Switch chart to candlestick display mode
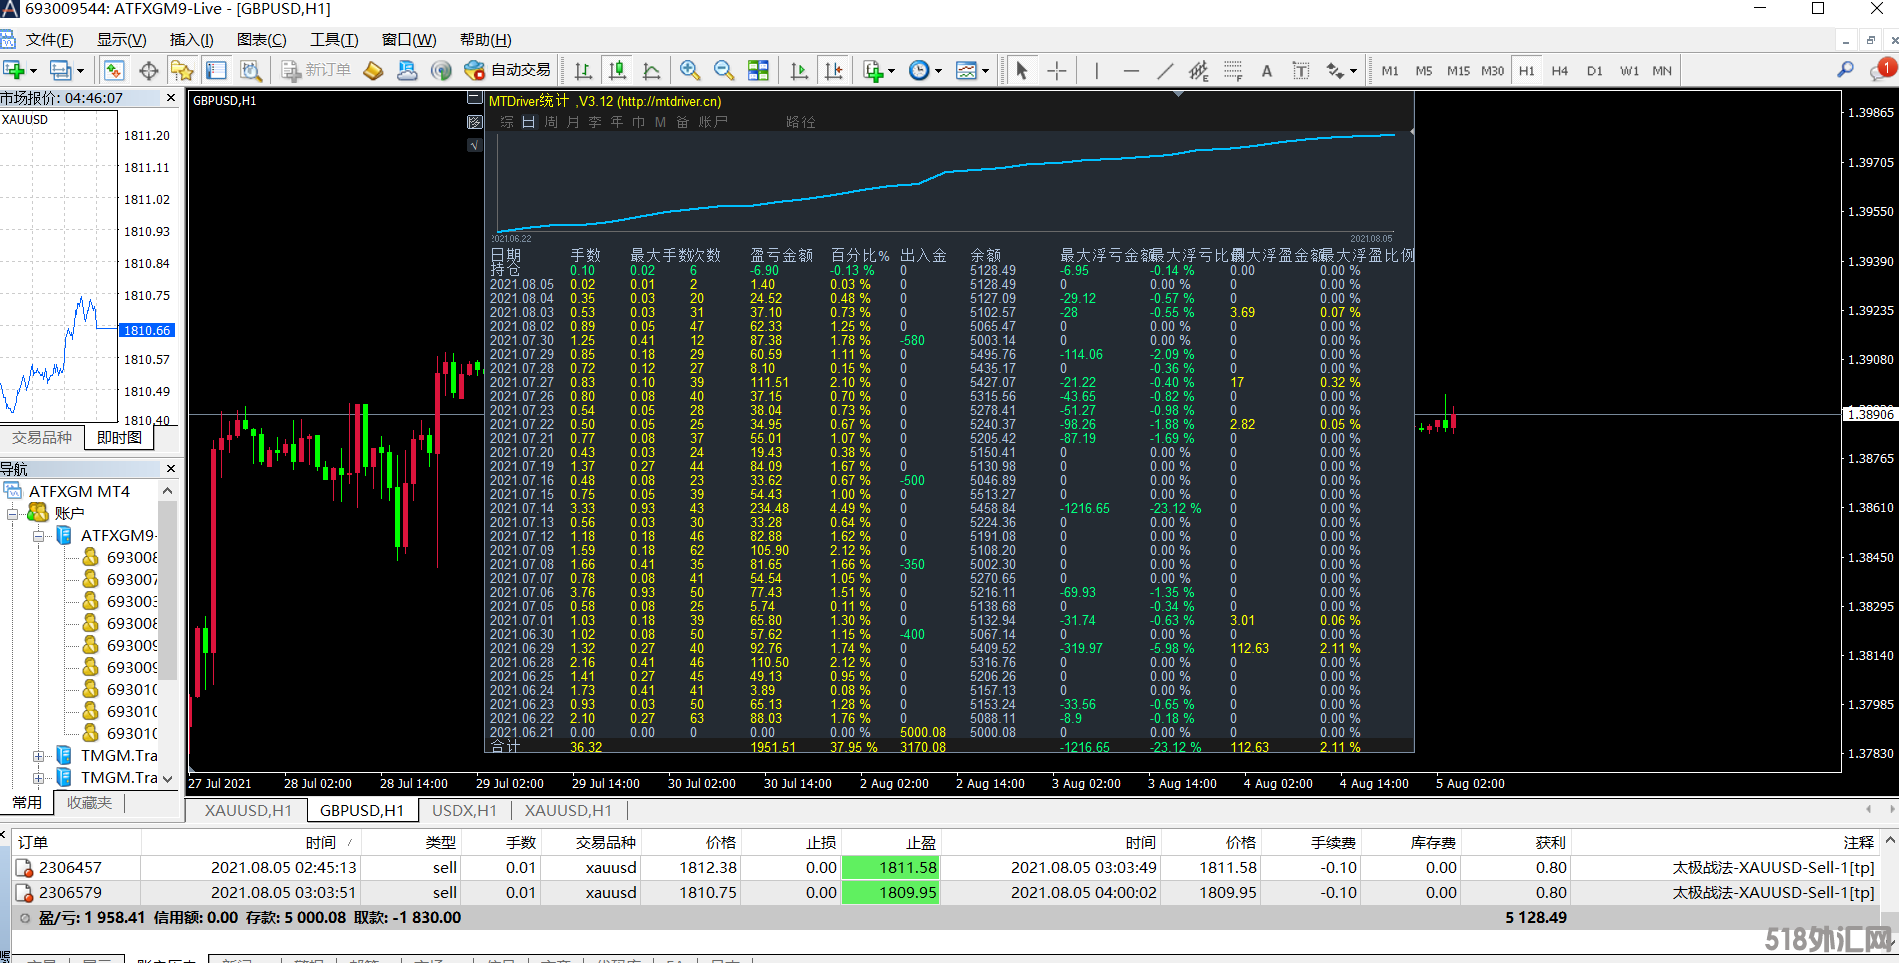 pos(617,71)
